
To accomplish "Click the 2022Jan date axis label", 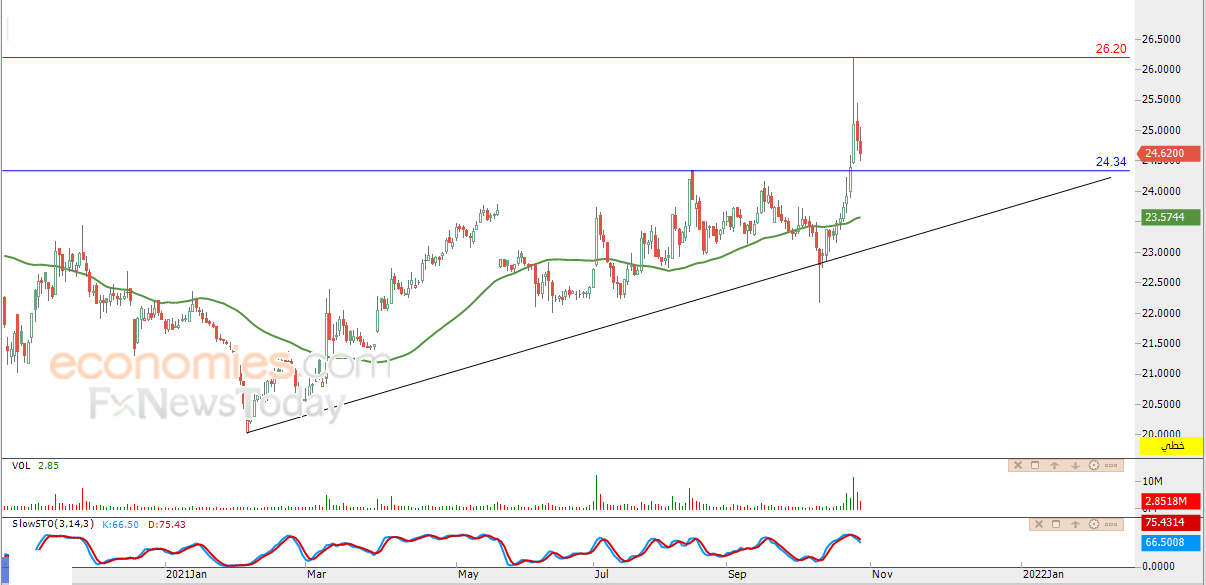I will coord(1042,574).
